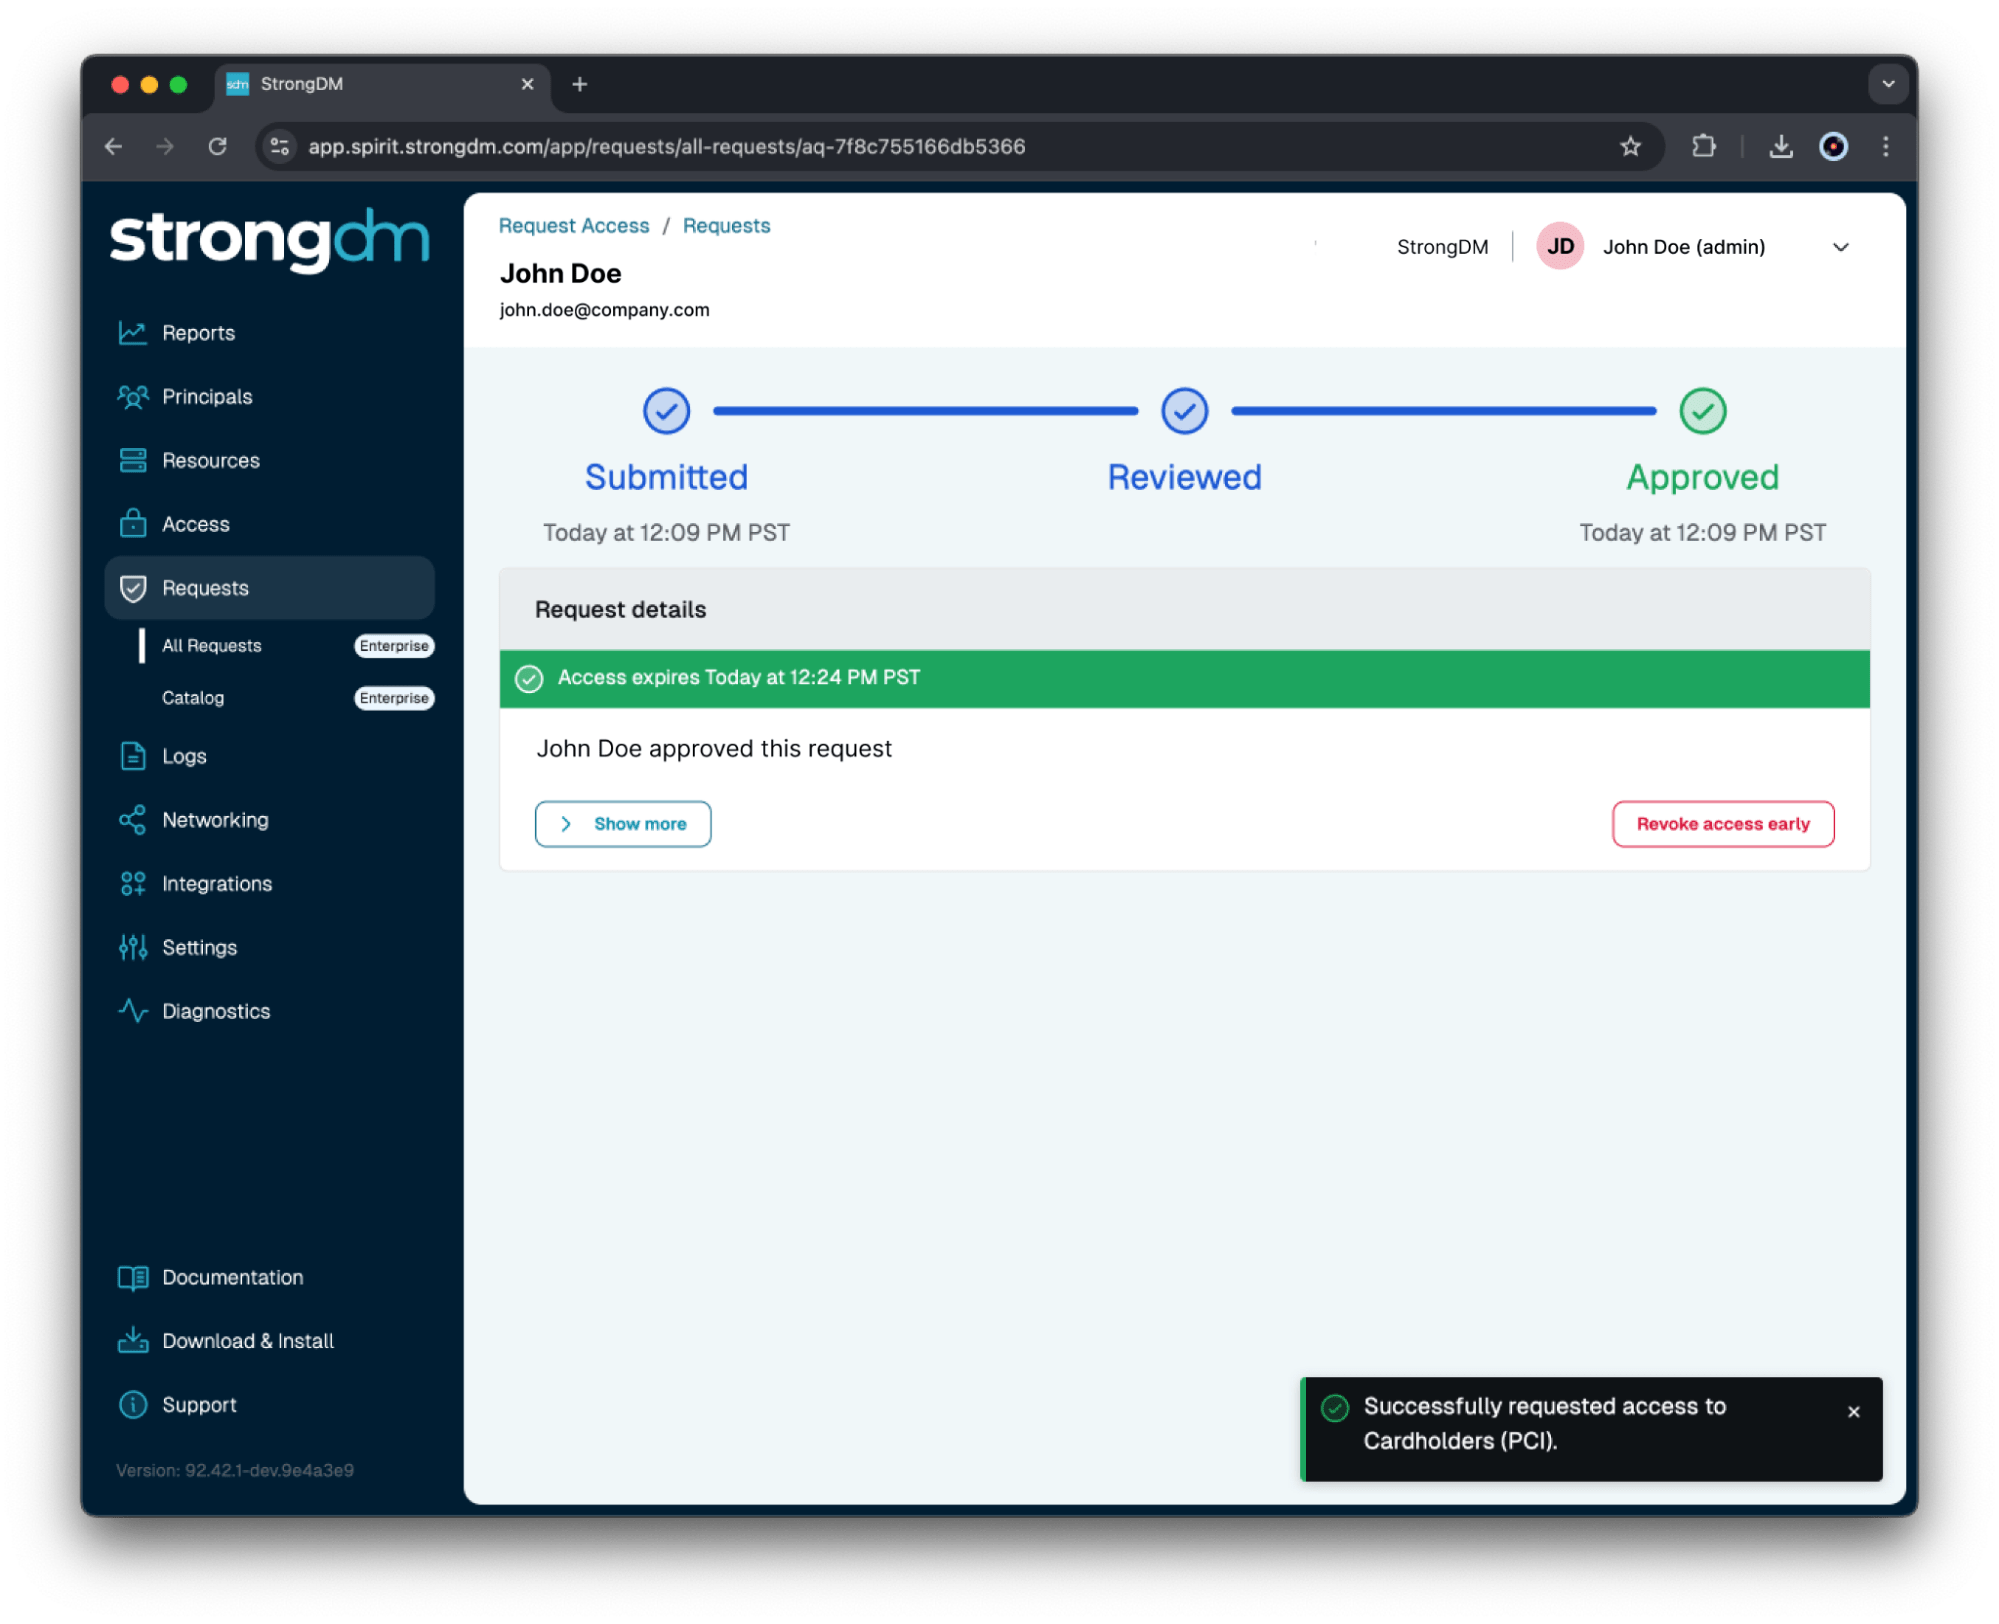Click the Settings sliders icon
This screenshot has height=1624, width=1999.
click(133, 947)
